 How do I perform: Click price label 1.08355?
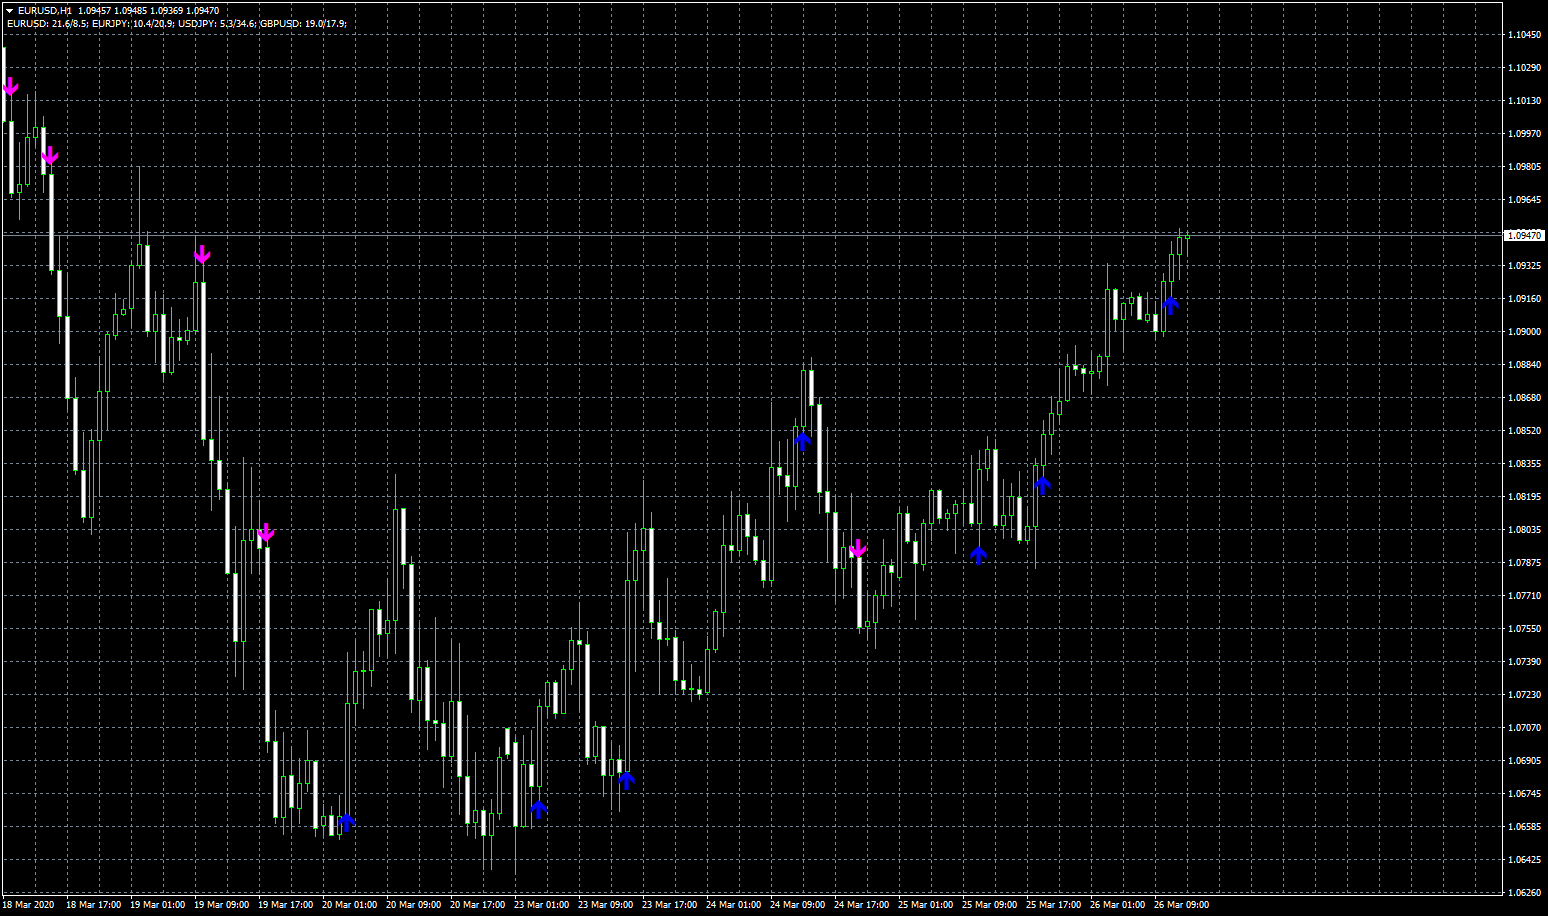click(1524, 464)
